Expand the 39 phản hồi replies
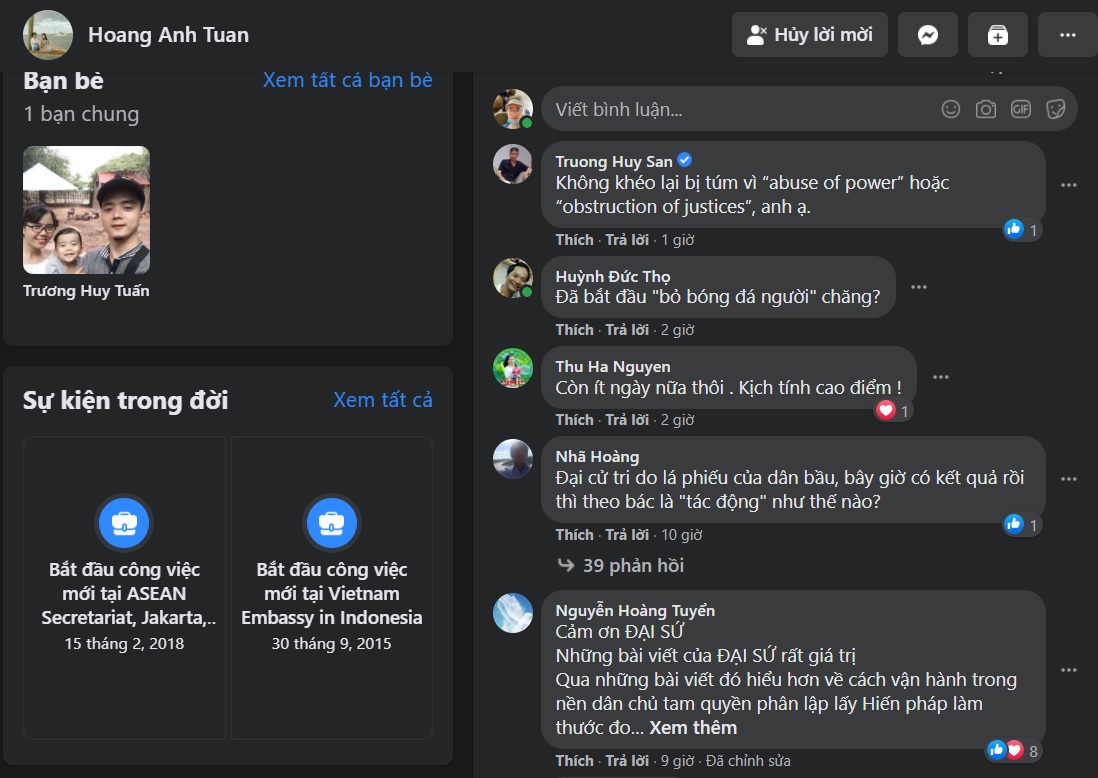The image size is (1098, 778). (x=633, y=566)
